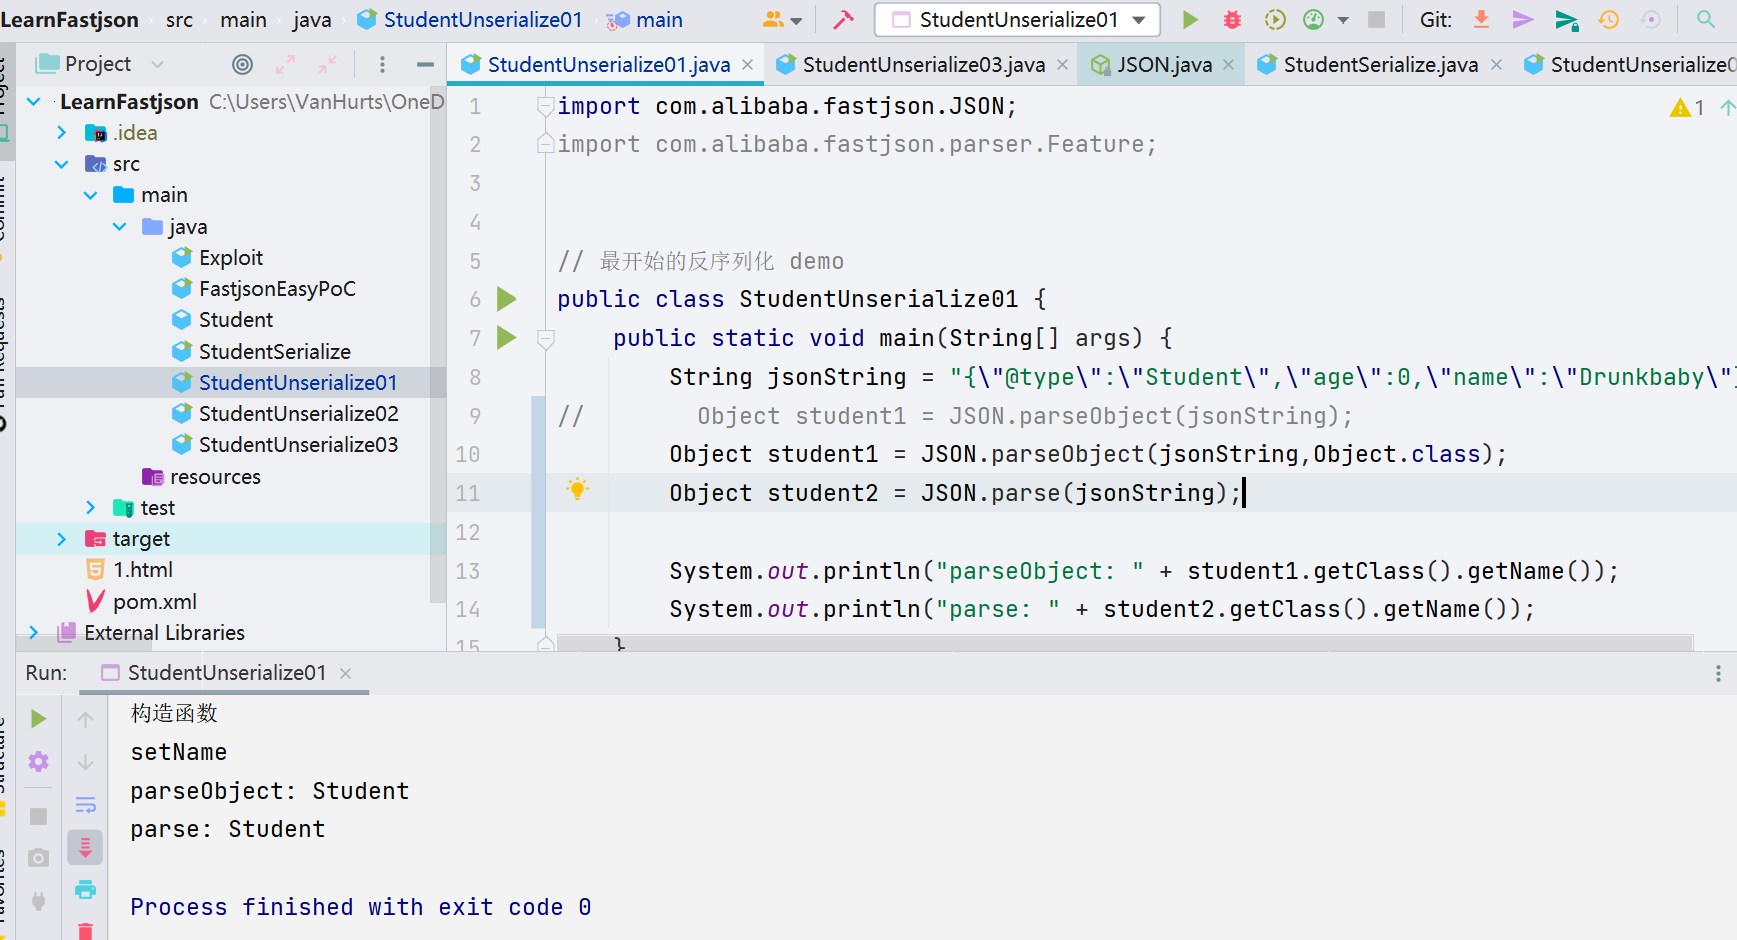Click the print icon in Run panel
Viewport: 1737px width, 940px height.
[86, 889]
